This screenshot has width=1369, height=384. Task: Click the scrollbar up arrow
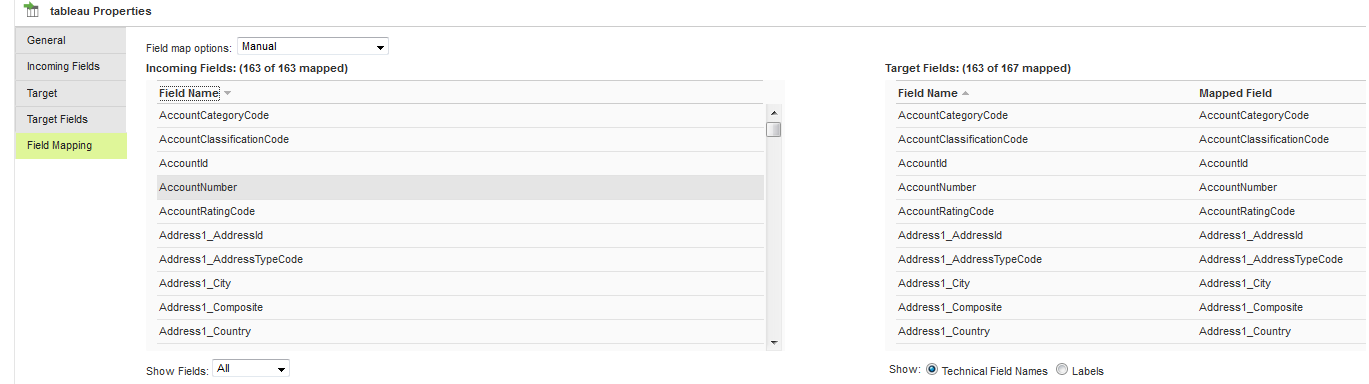773,112
